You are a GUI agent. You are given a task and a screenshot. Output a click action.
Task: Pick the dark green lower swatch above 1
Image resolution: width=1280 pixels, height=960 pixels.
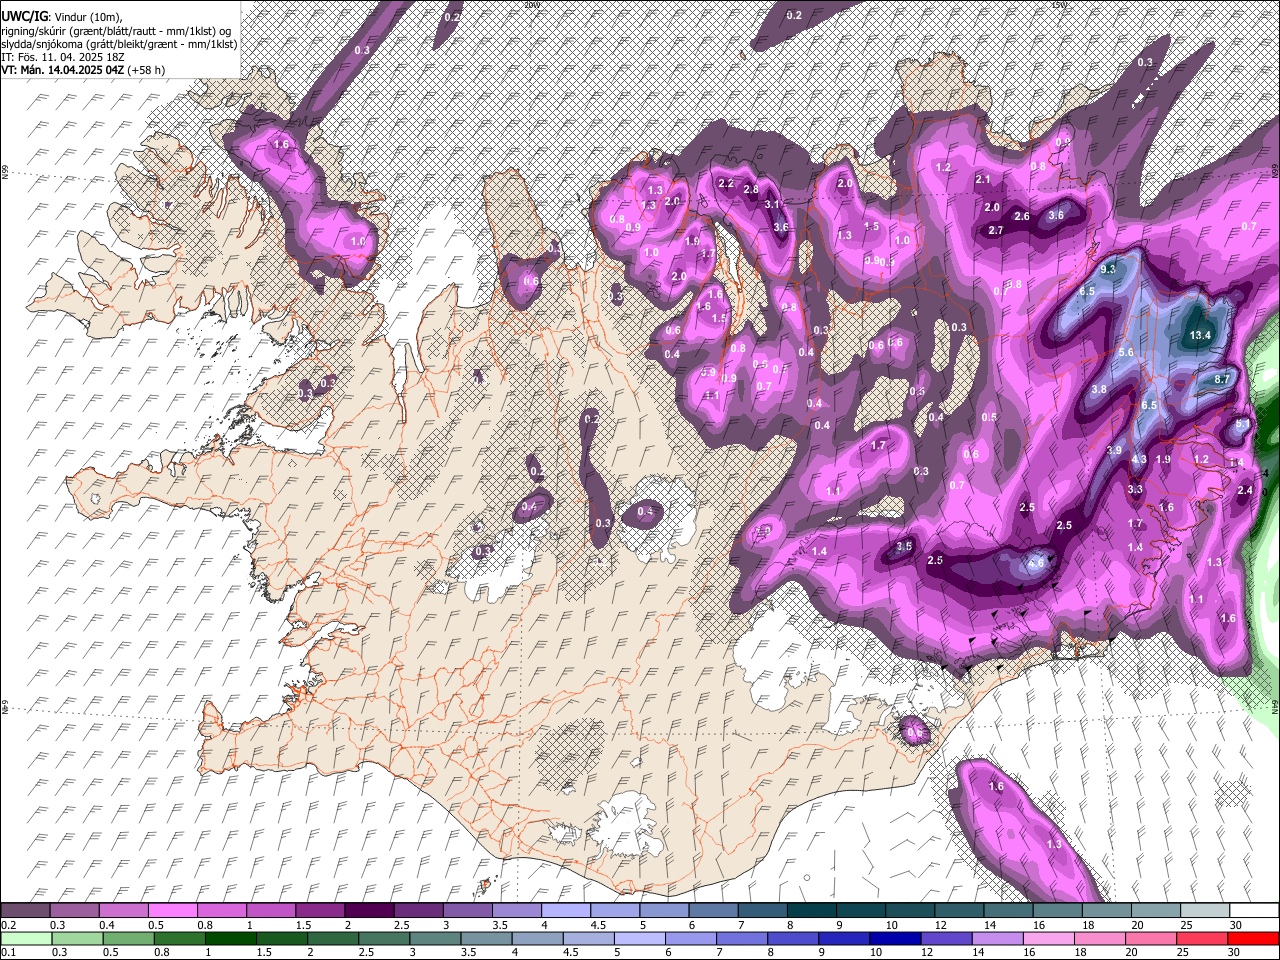pos(228,938)
